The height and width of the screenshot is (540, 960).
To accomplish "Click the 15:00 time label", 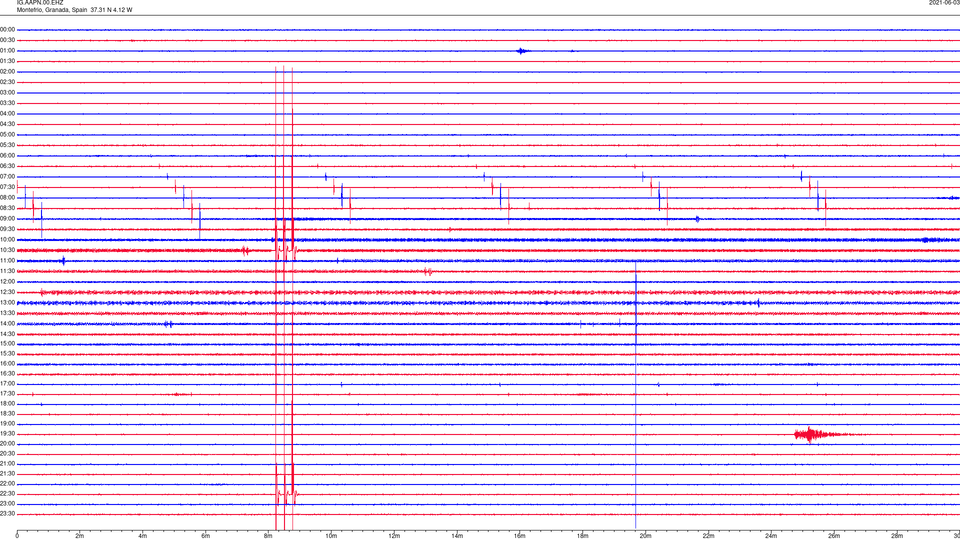I will [7, 343].
